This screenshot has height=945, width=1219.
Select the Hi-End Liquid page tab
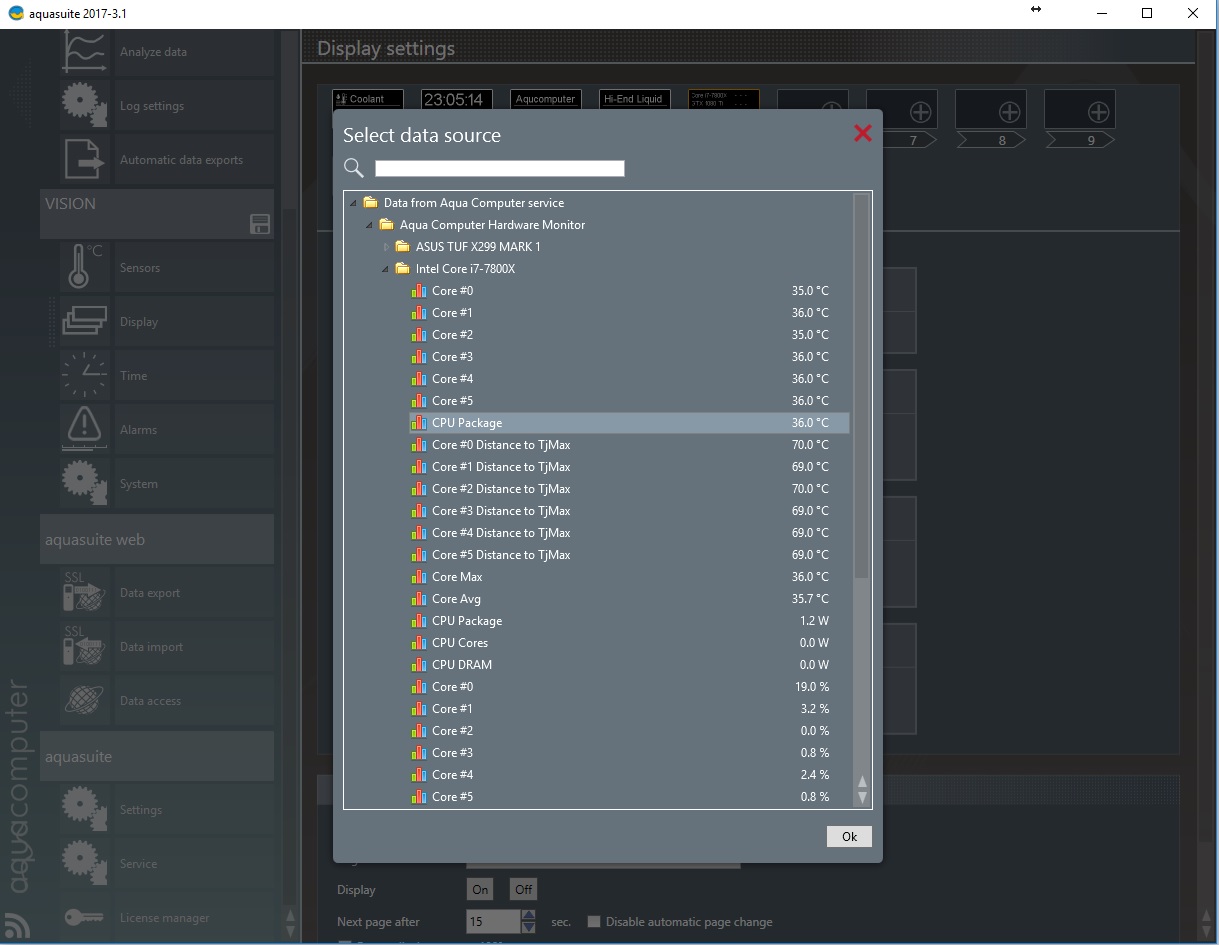point(635,100)
